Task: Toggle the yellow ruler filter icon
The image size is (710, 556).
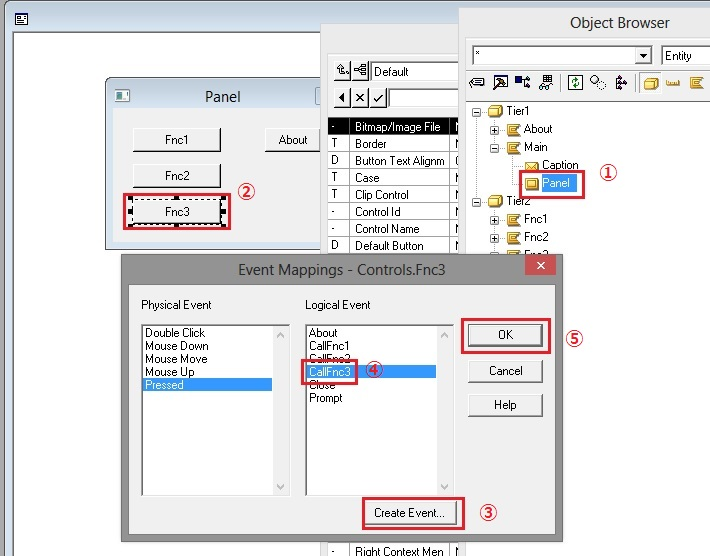Action: 673,83
